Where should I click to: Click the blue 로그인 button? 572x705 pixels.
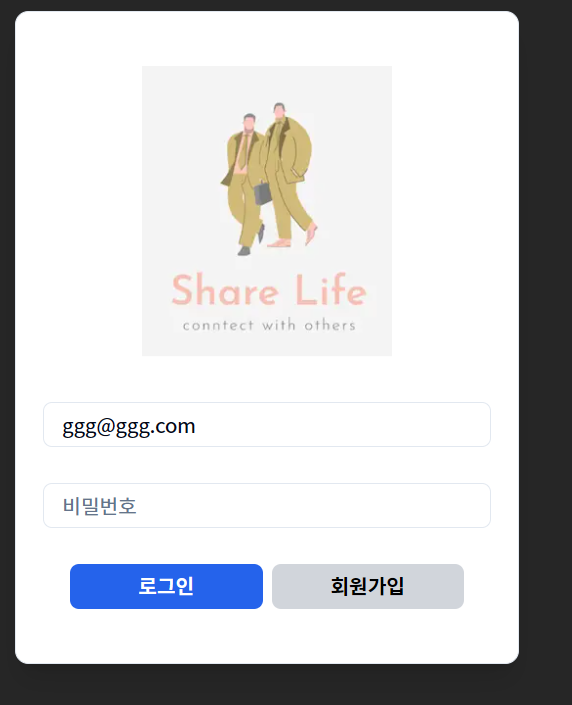pyautogui.click(x=166, y=586)
